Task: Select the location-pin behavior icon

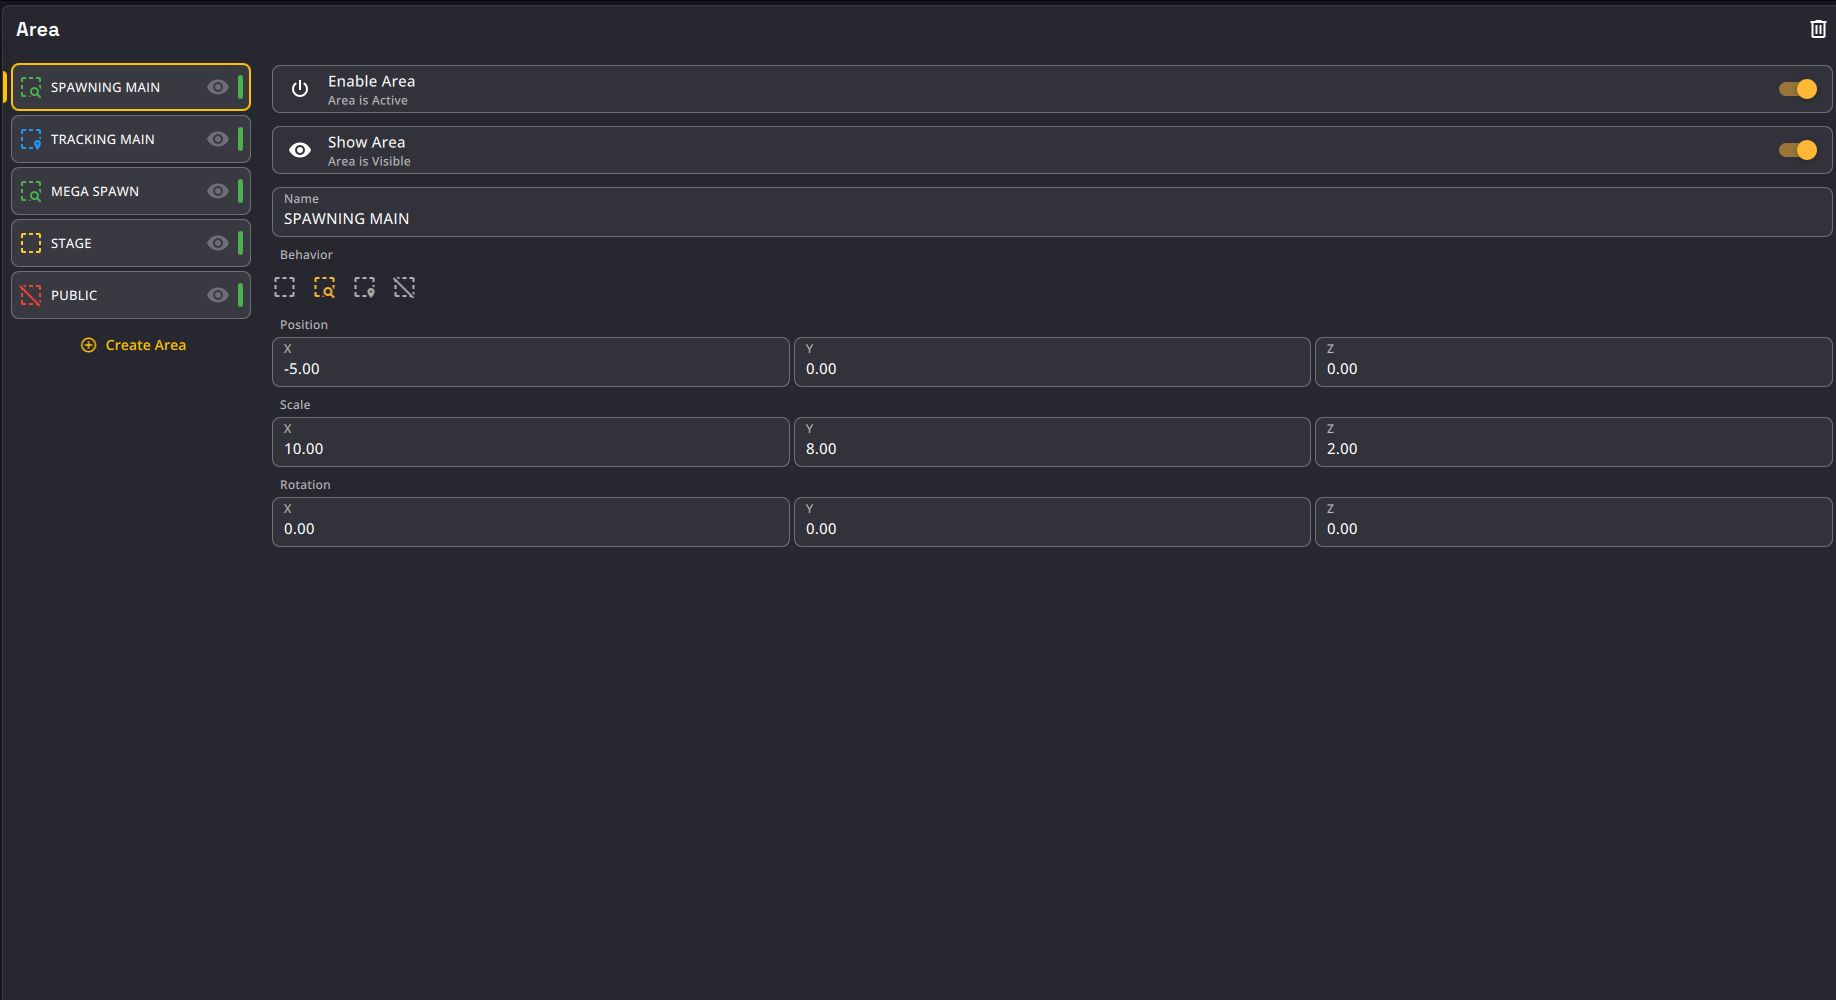Action: click(x=364, y=288)
